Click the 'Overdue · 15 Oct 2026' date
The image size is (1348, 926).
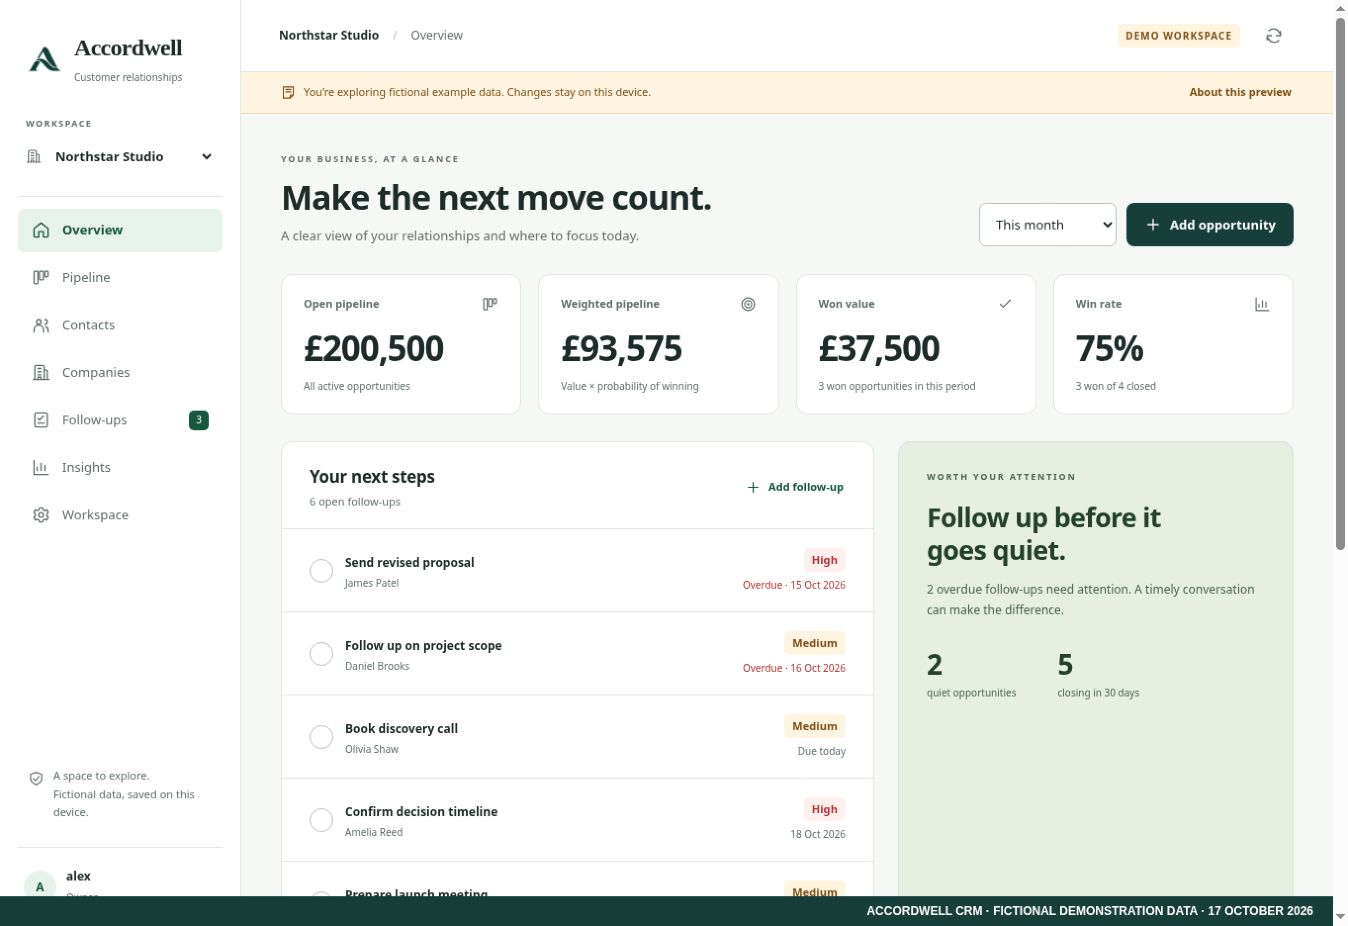(x=794, y=585)
